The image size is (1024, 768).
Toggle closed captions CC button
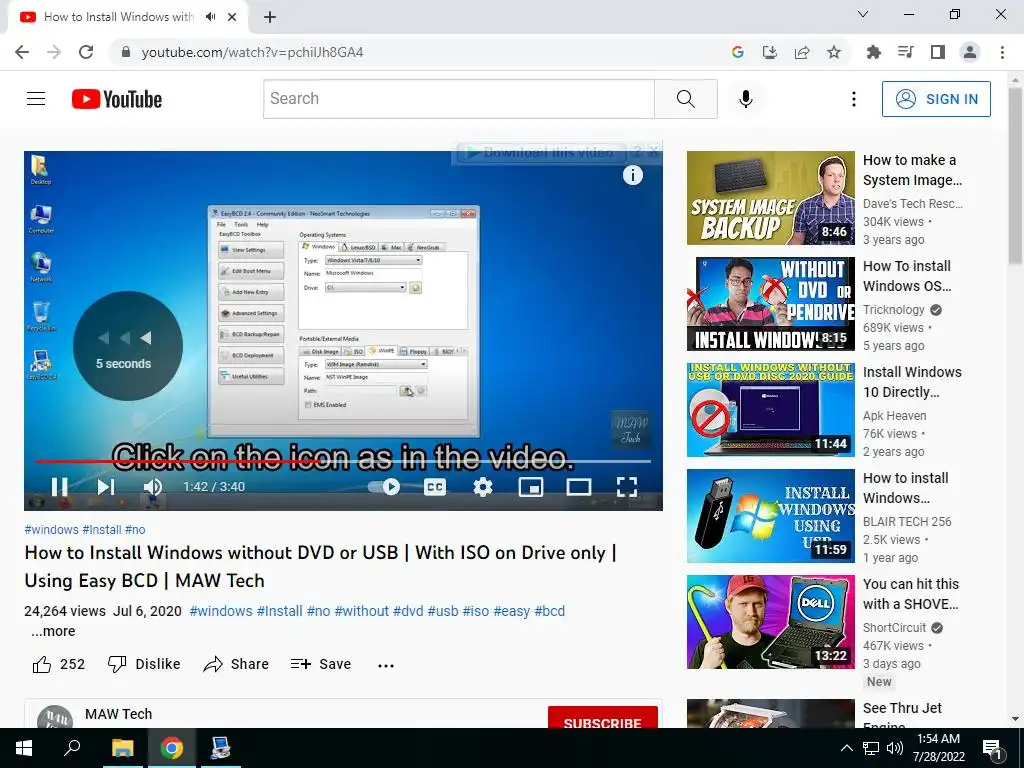435,487
